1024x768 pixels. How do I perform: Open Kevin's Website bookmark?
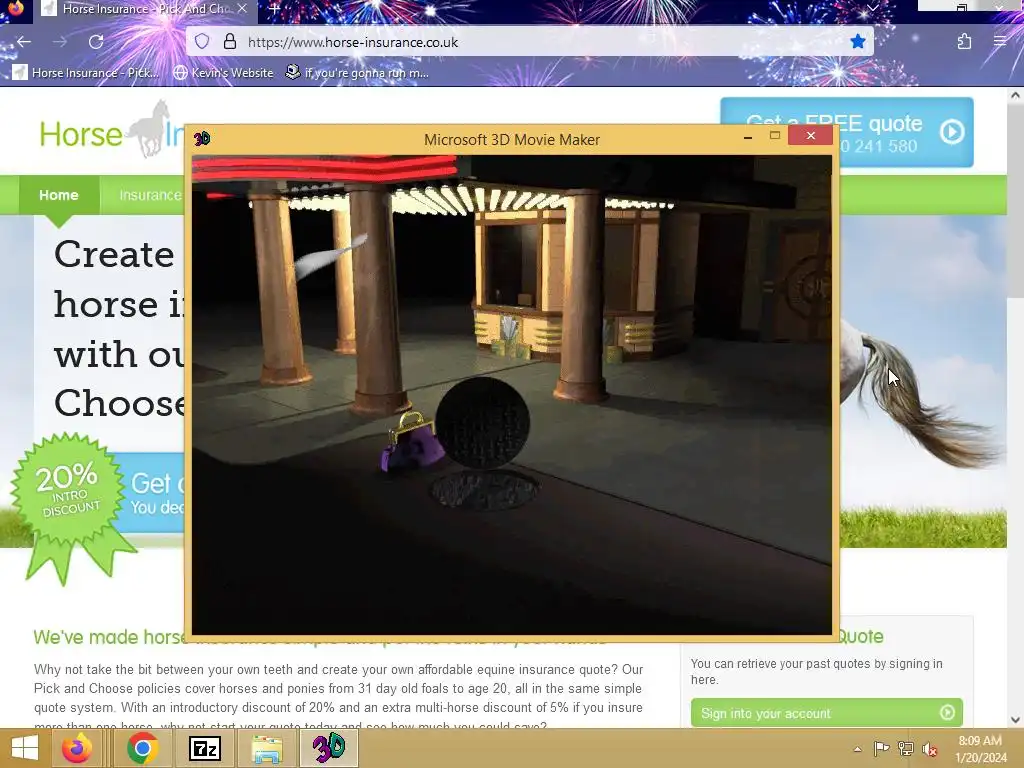223,72
